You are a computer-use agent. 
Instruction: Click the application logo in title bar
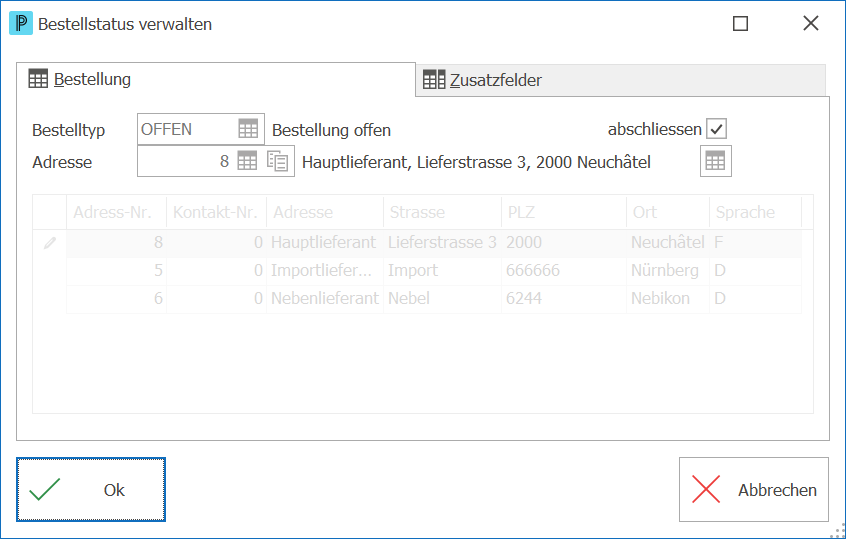click(21, 24)
